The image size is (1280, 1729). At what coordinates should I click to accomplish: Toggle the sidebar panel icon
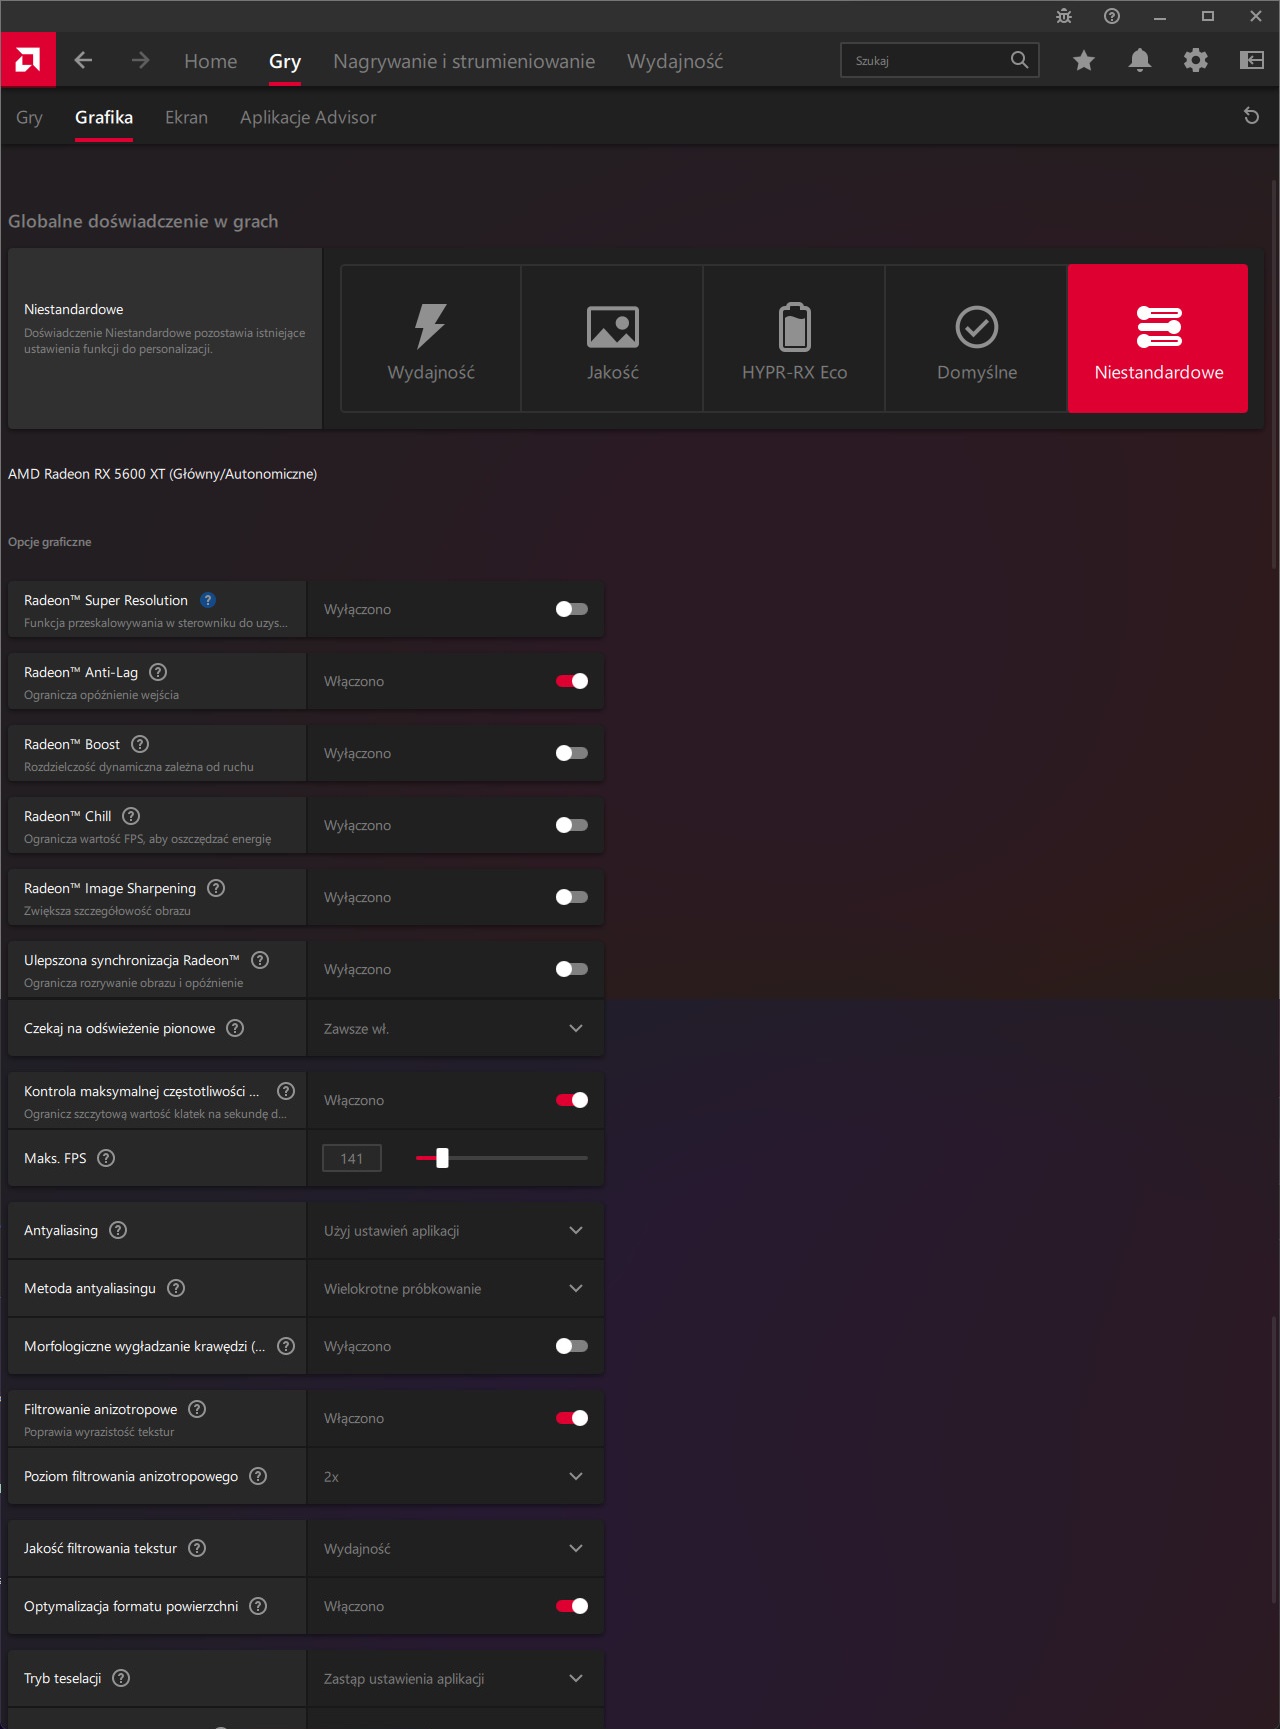point(1252,60)
